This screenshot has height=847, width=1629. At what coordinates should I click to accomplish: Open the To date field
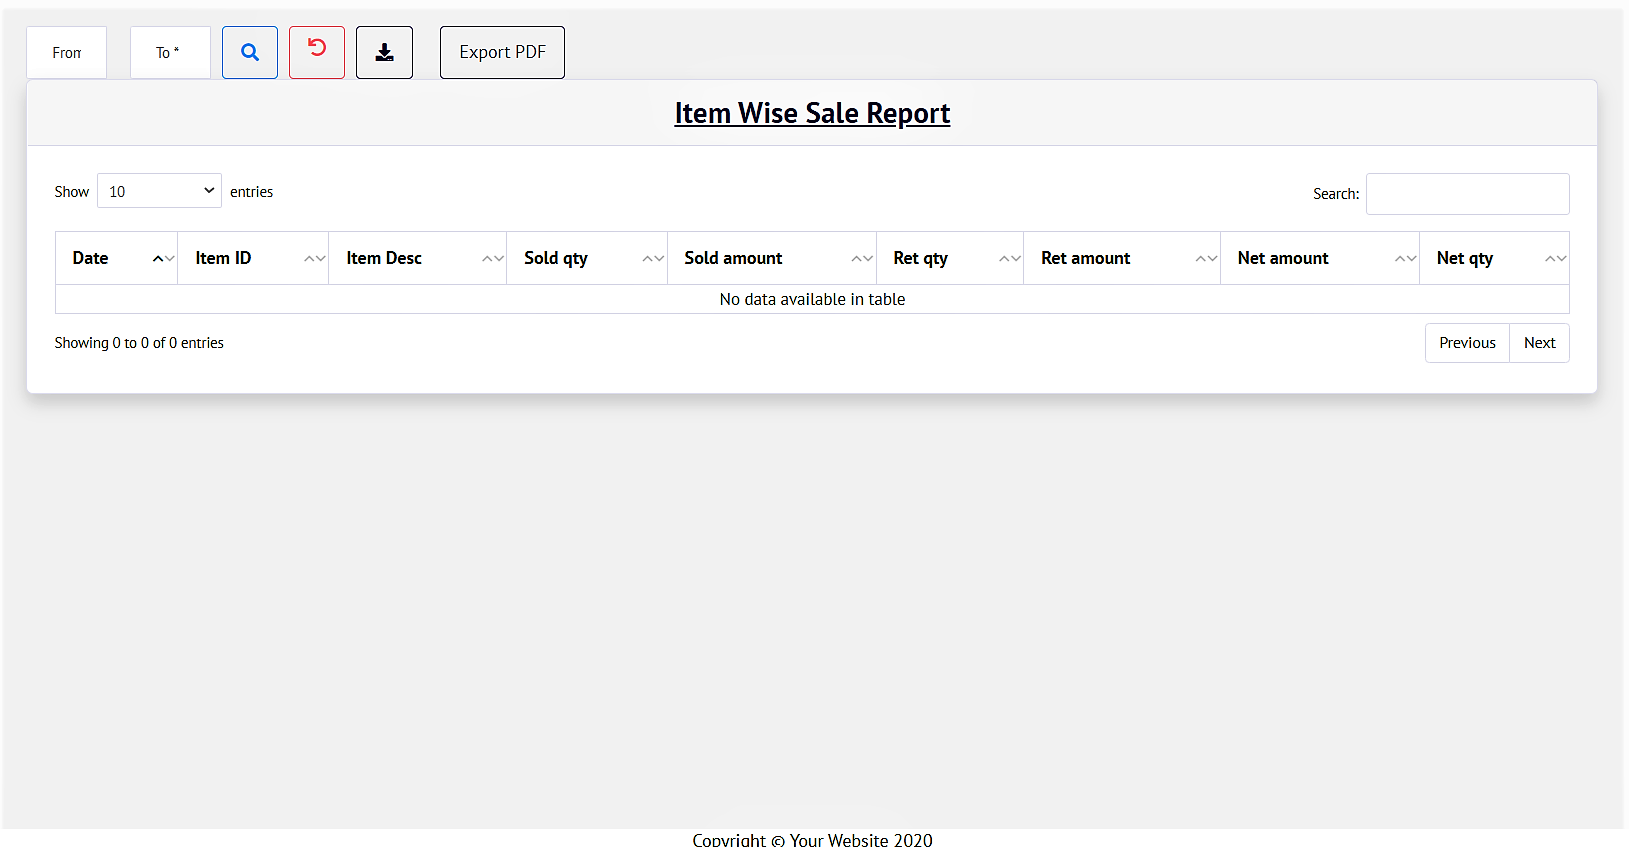point(170,53)
